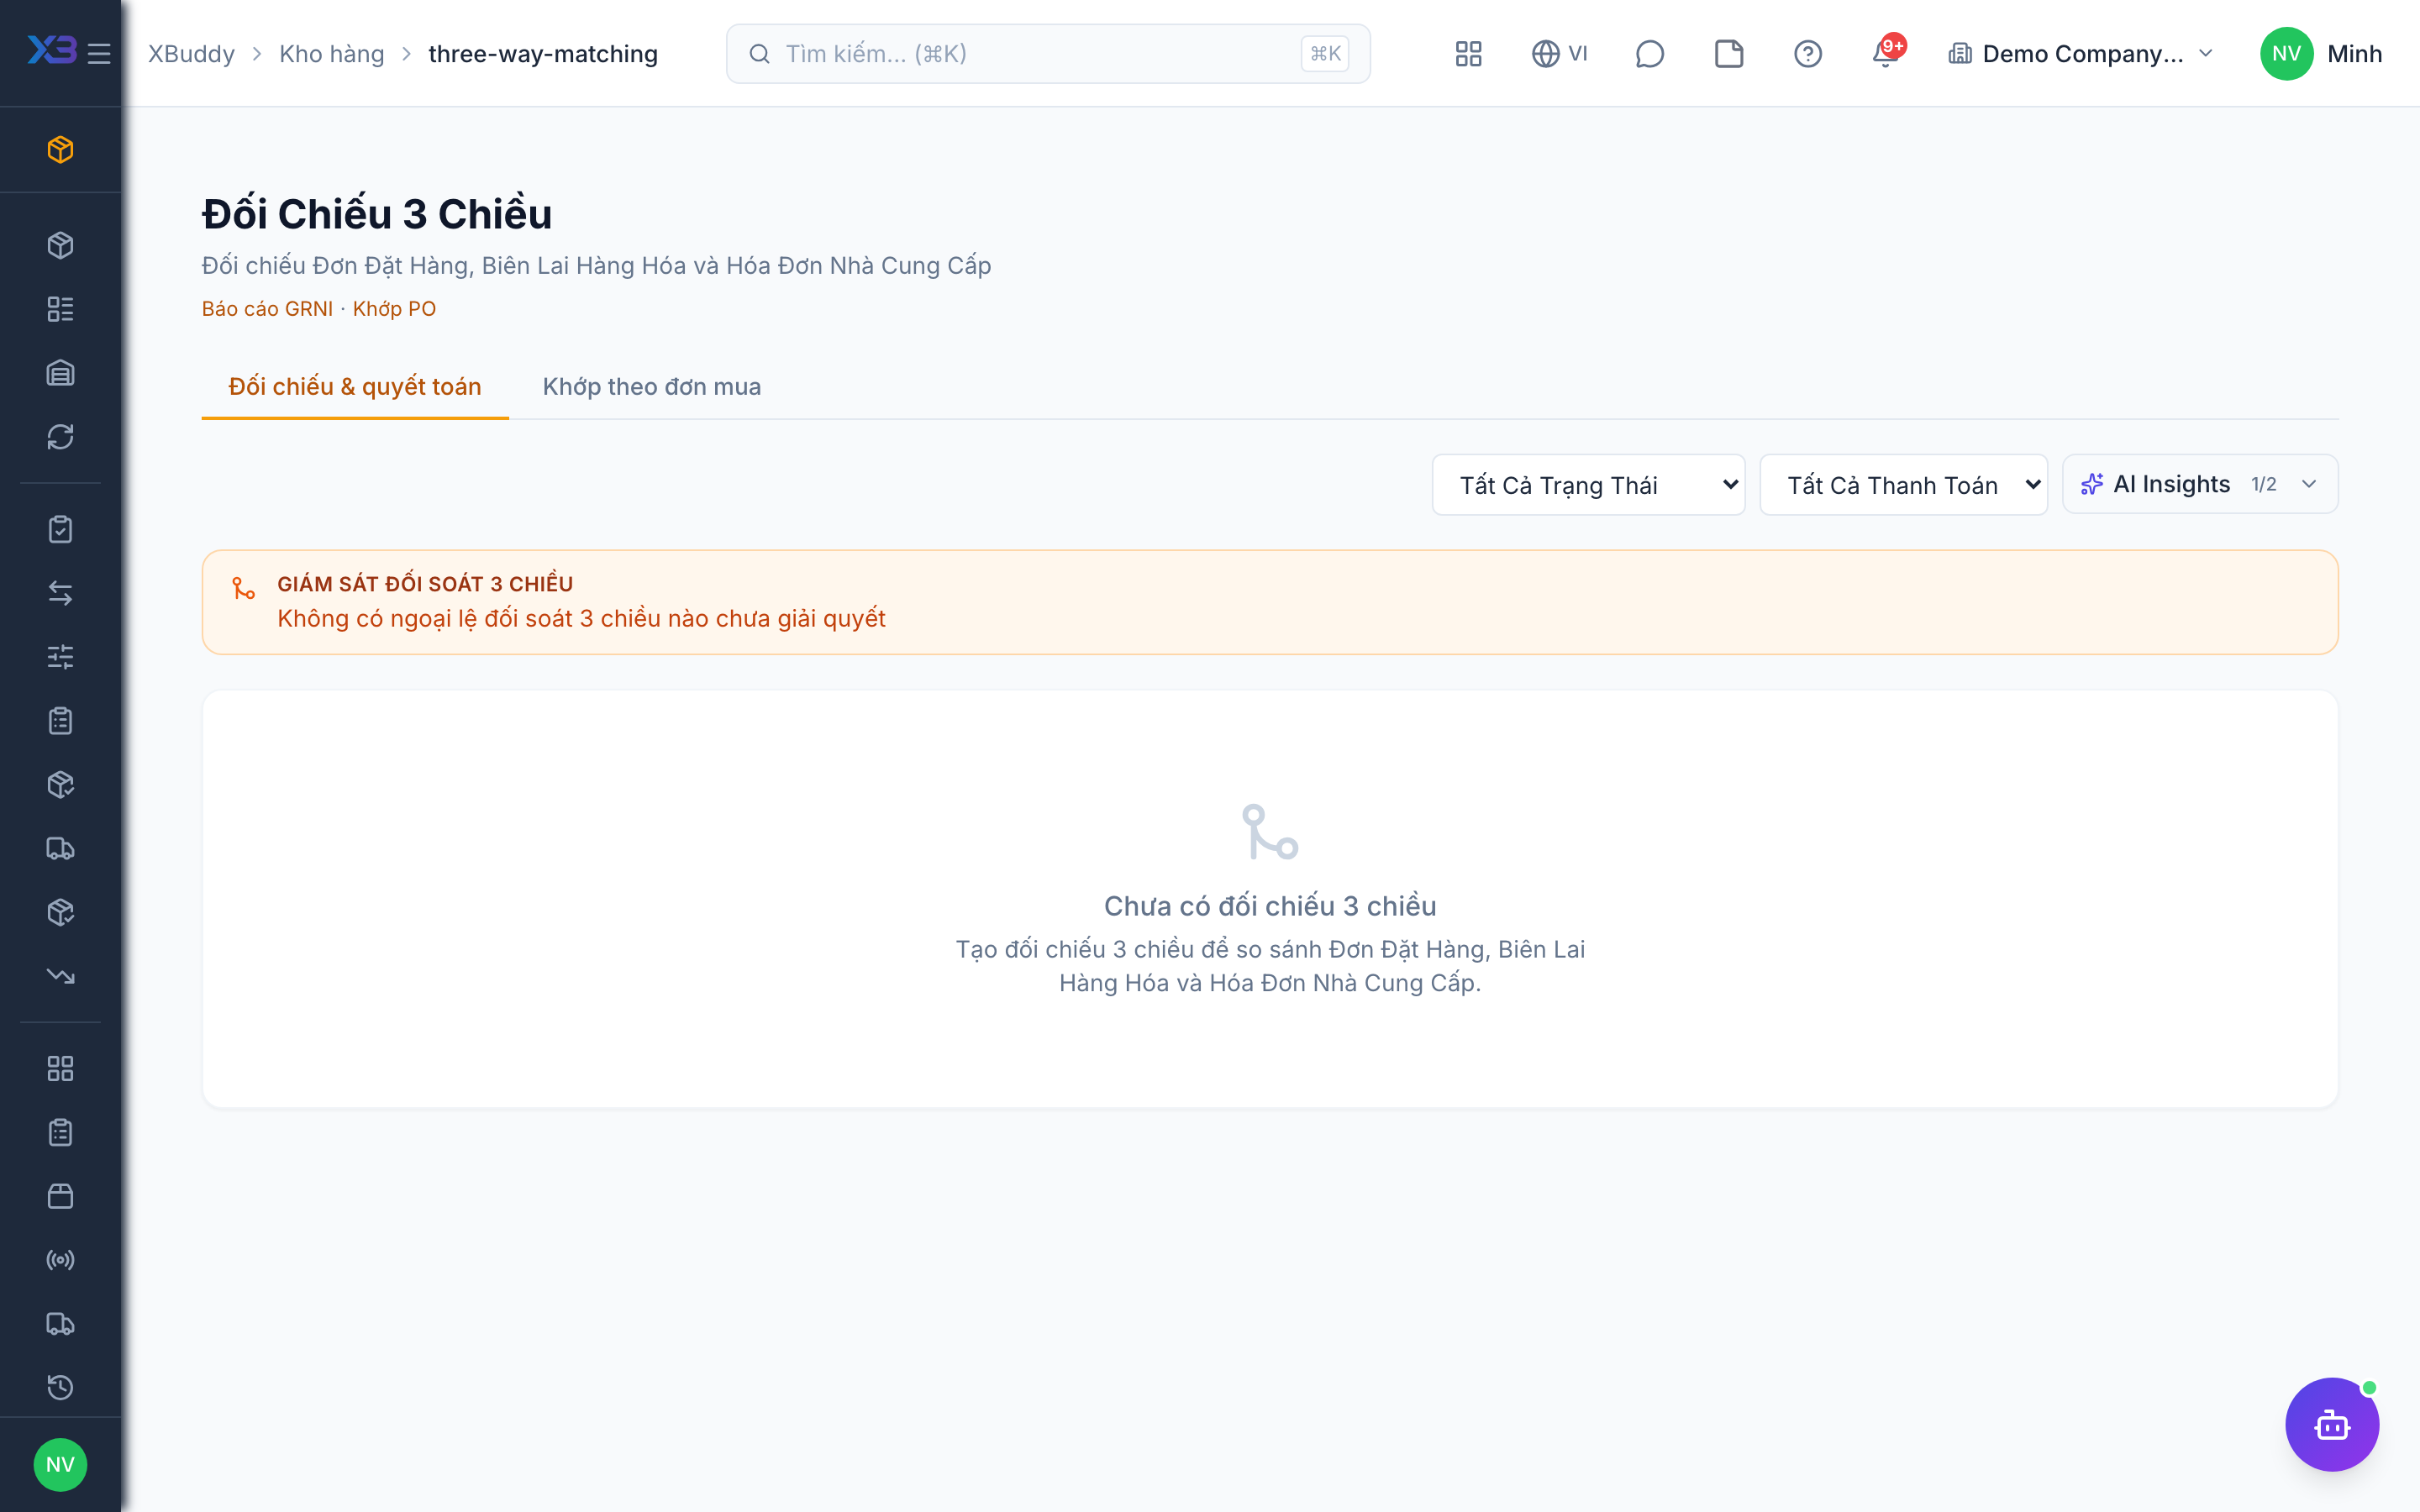The width and height of the screenshot is (2420, 1512).
Task: Open the Khớp PO link
Action: click(394, 309)
